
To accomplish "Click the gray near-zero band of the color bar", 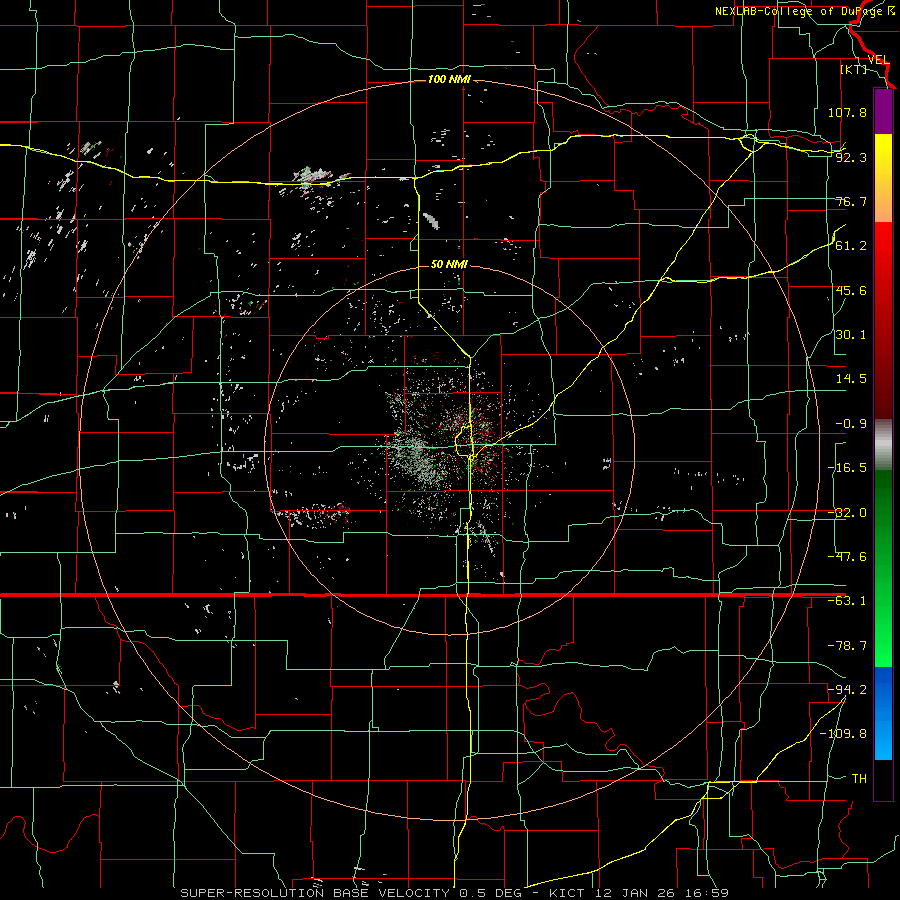I will coord(883,445).
